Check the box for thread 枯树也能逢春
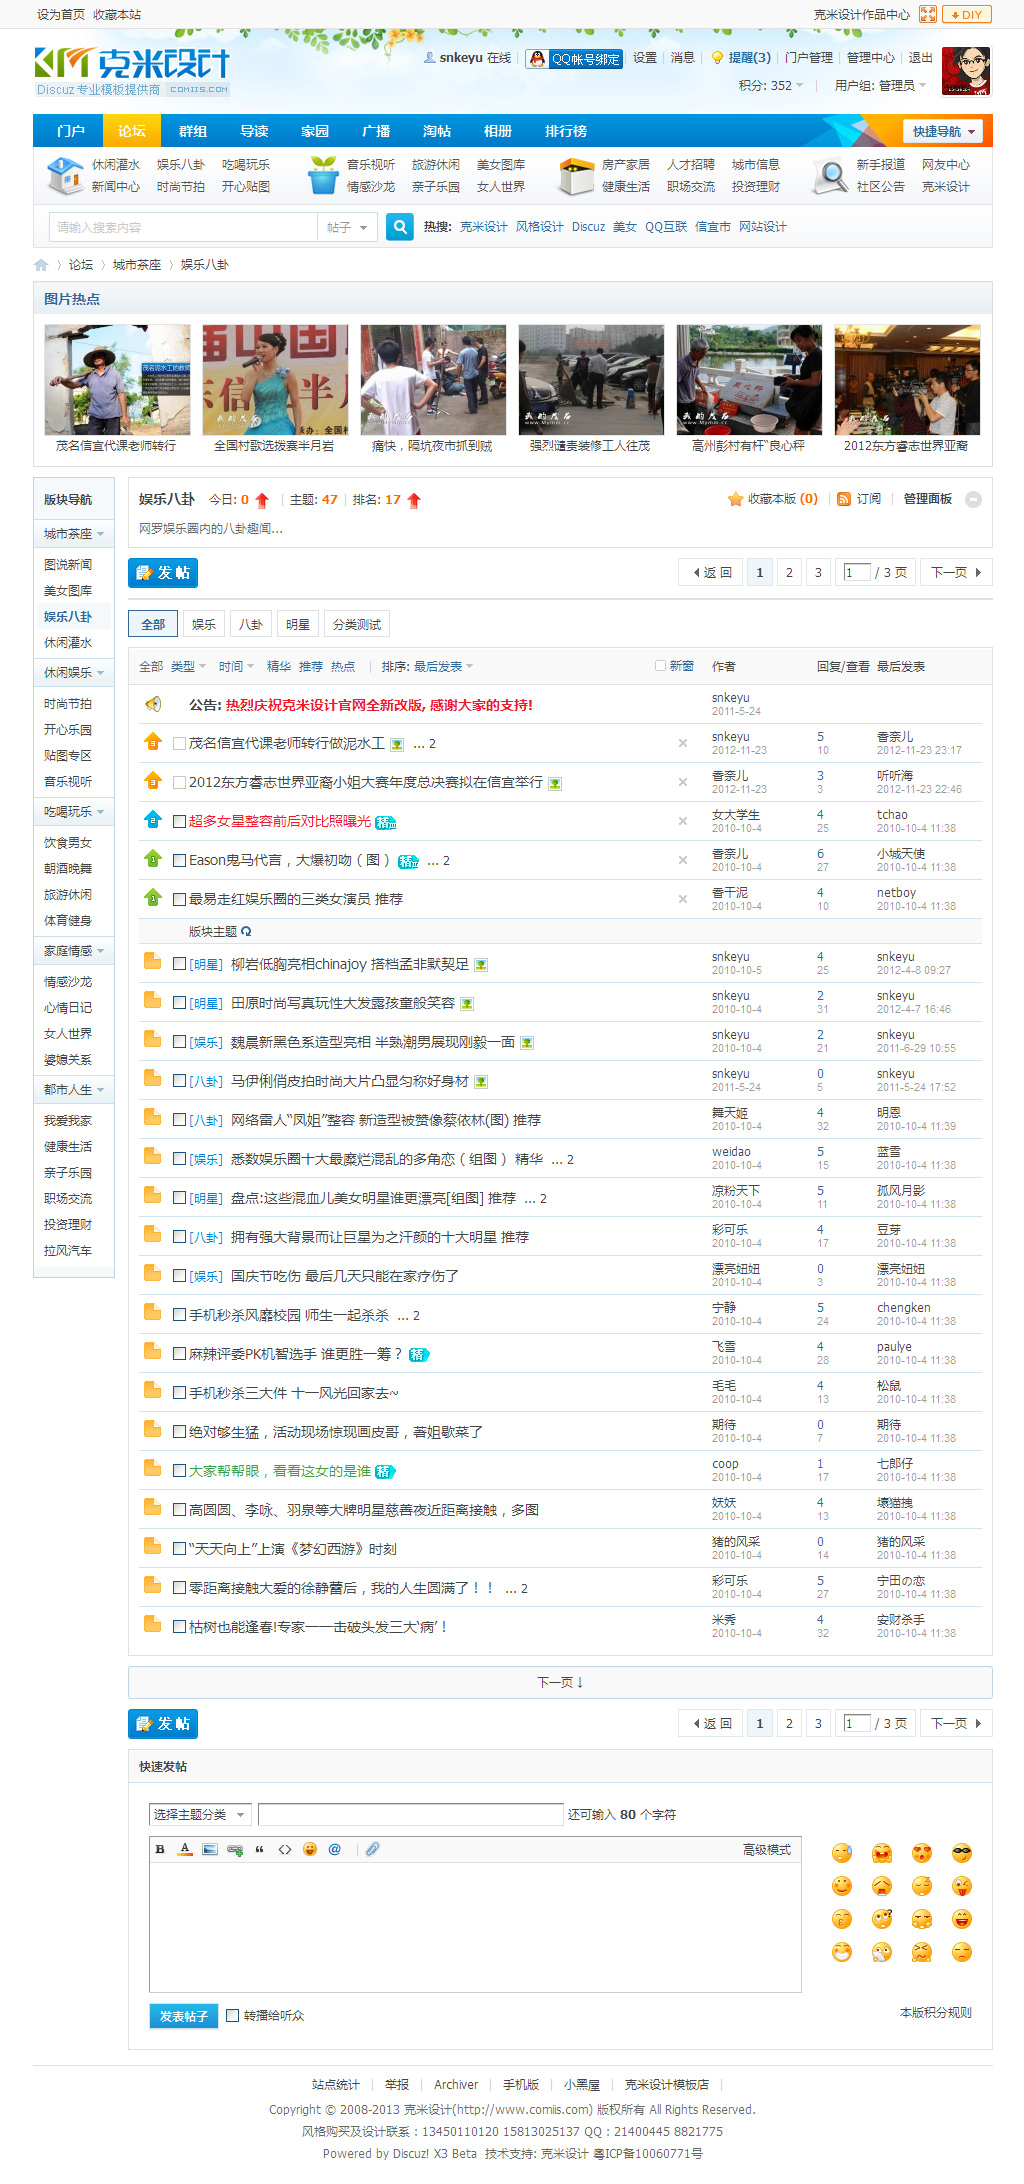The width and height of the screenshot is (1024, 2184). click(180, 1627)
